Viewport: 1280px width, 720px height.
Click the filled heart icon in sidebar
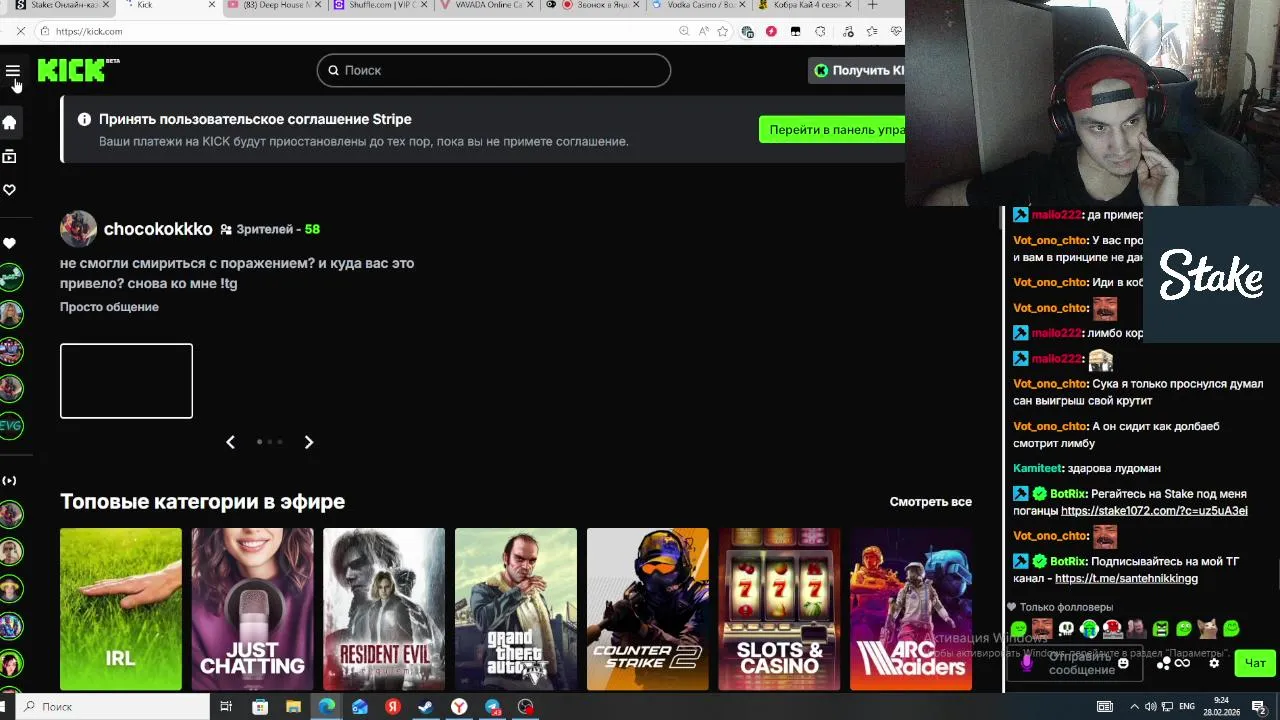(10, 243)
